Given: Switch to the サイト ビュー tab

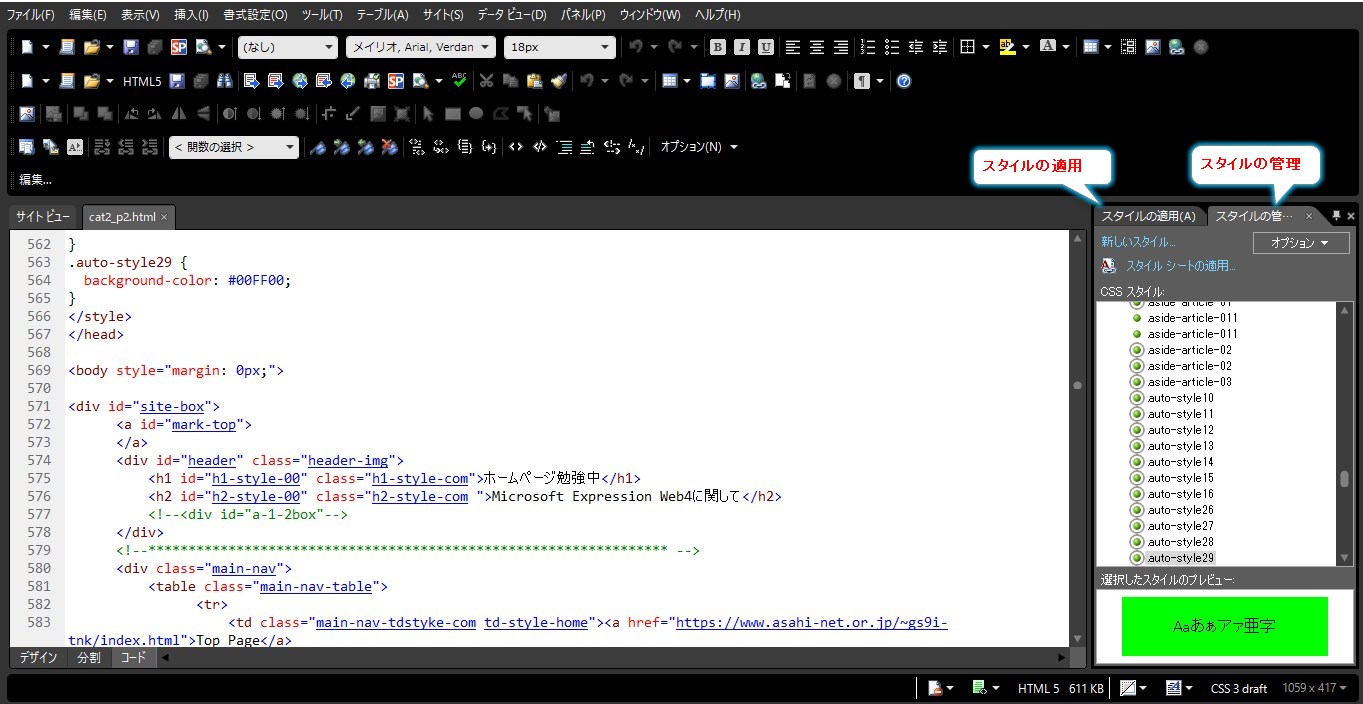Looking at the screenshot, I should pyautogui.click(x=43, y=216).
